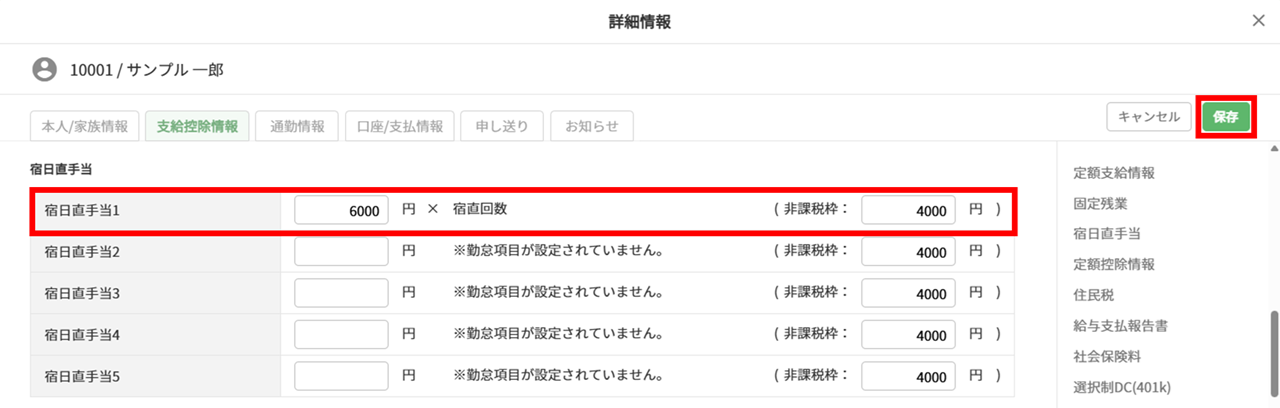Viewport: 1280px width, 408px height.
Task: Go to 選択制DC(401k) section link
Action: pos(1121,387)
